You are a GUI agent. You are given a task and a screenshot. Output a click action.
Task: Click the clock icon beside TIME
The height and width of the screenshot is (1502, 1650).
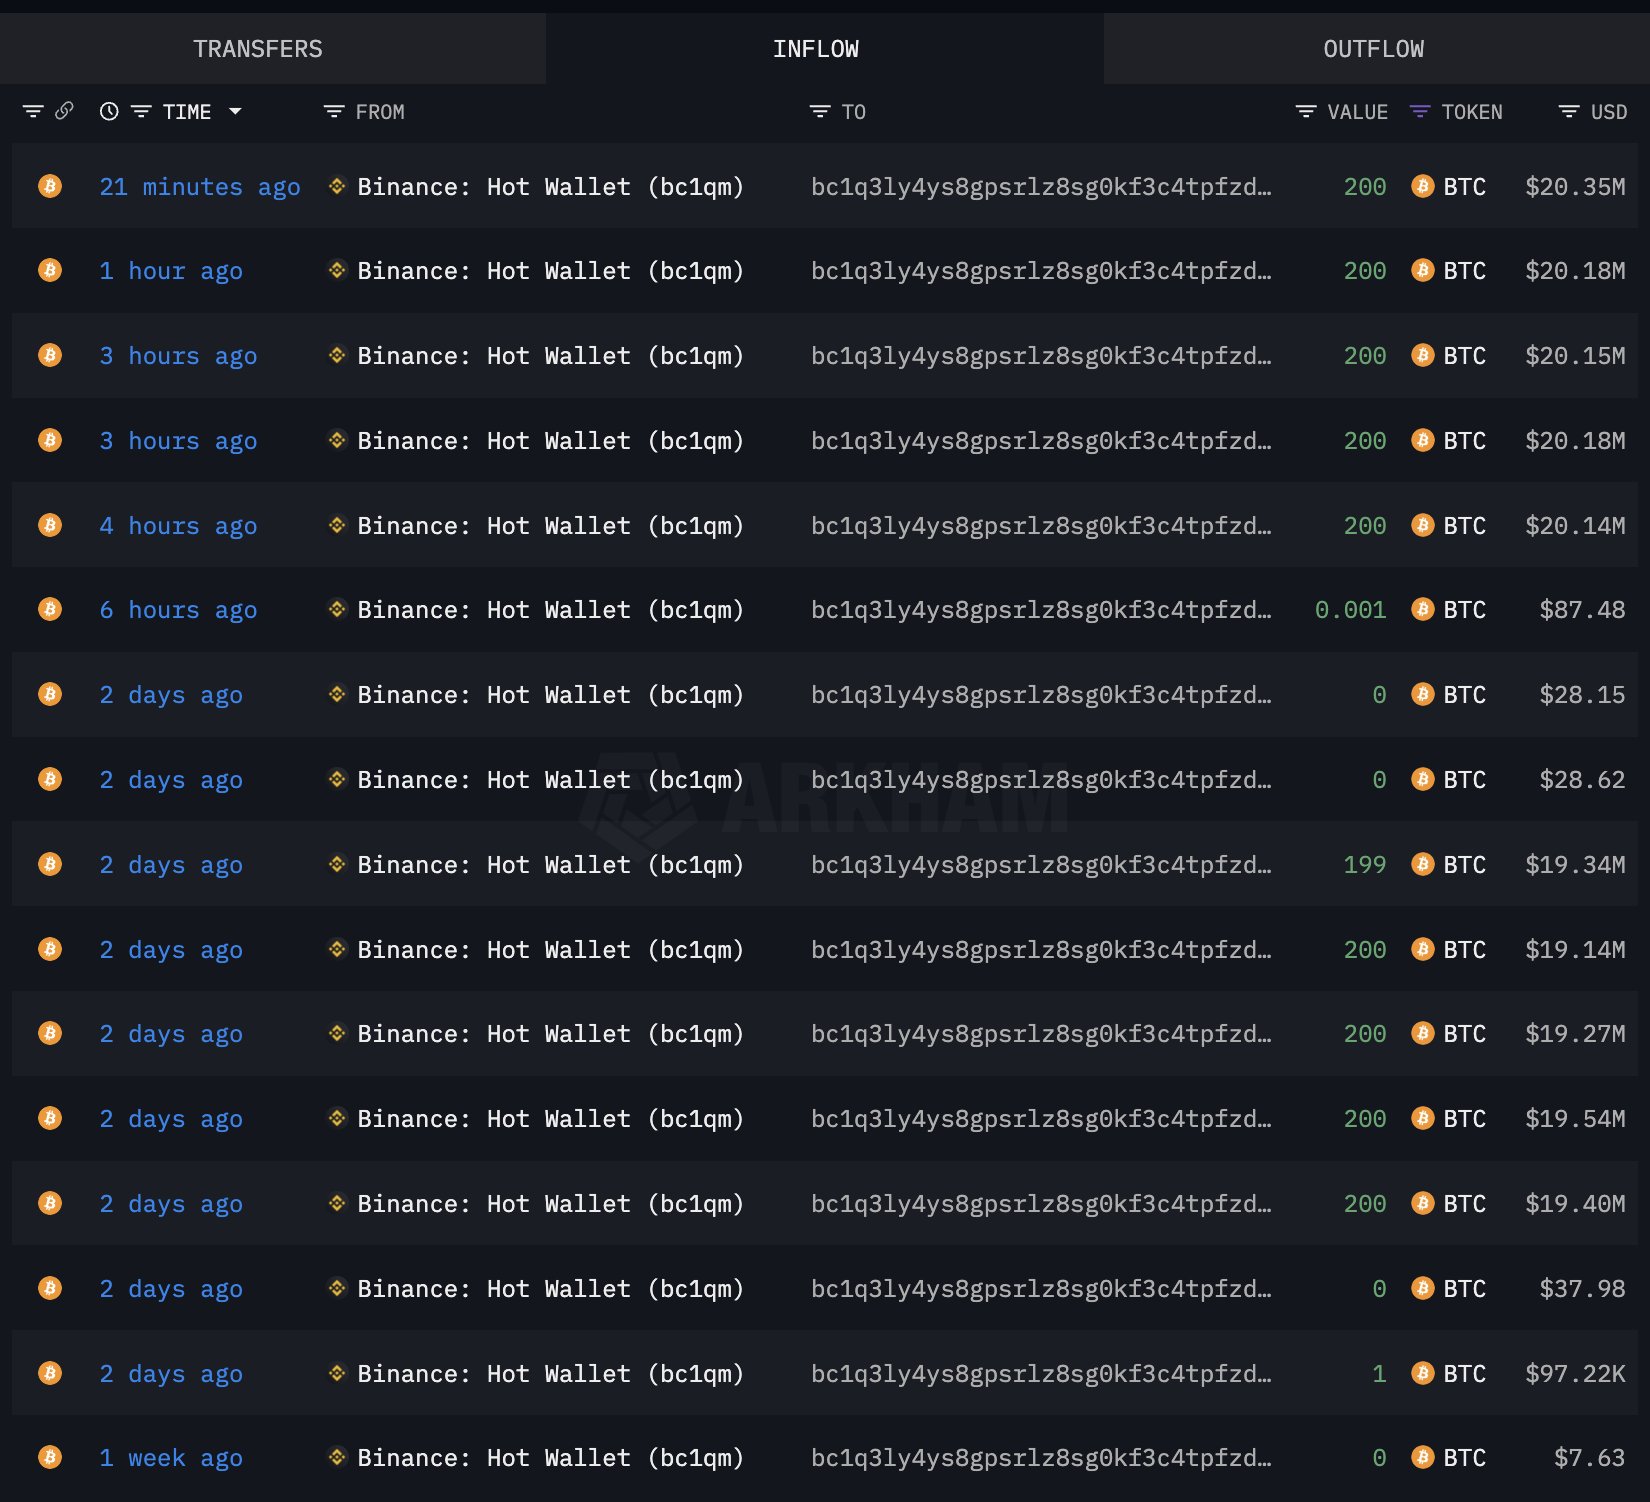click(x=109, y=111)
